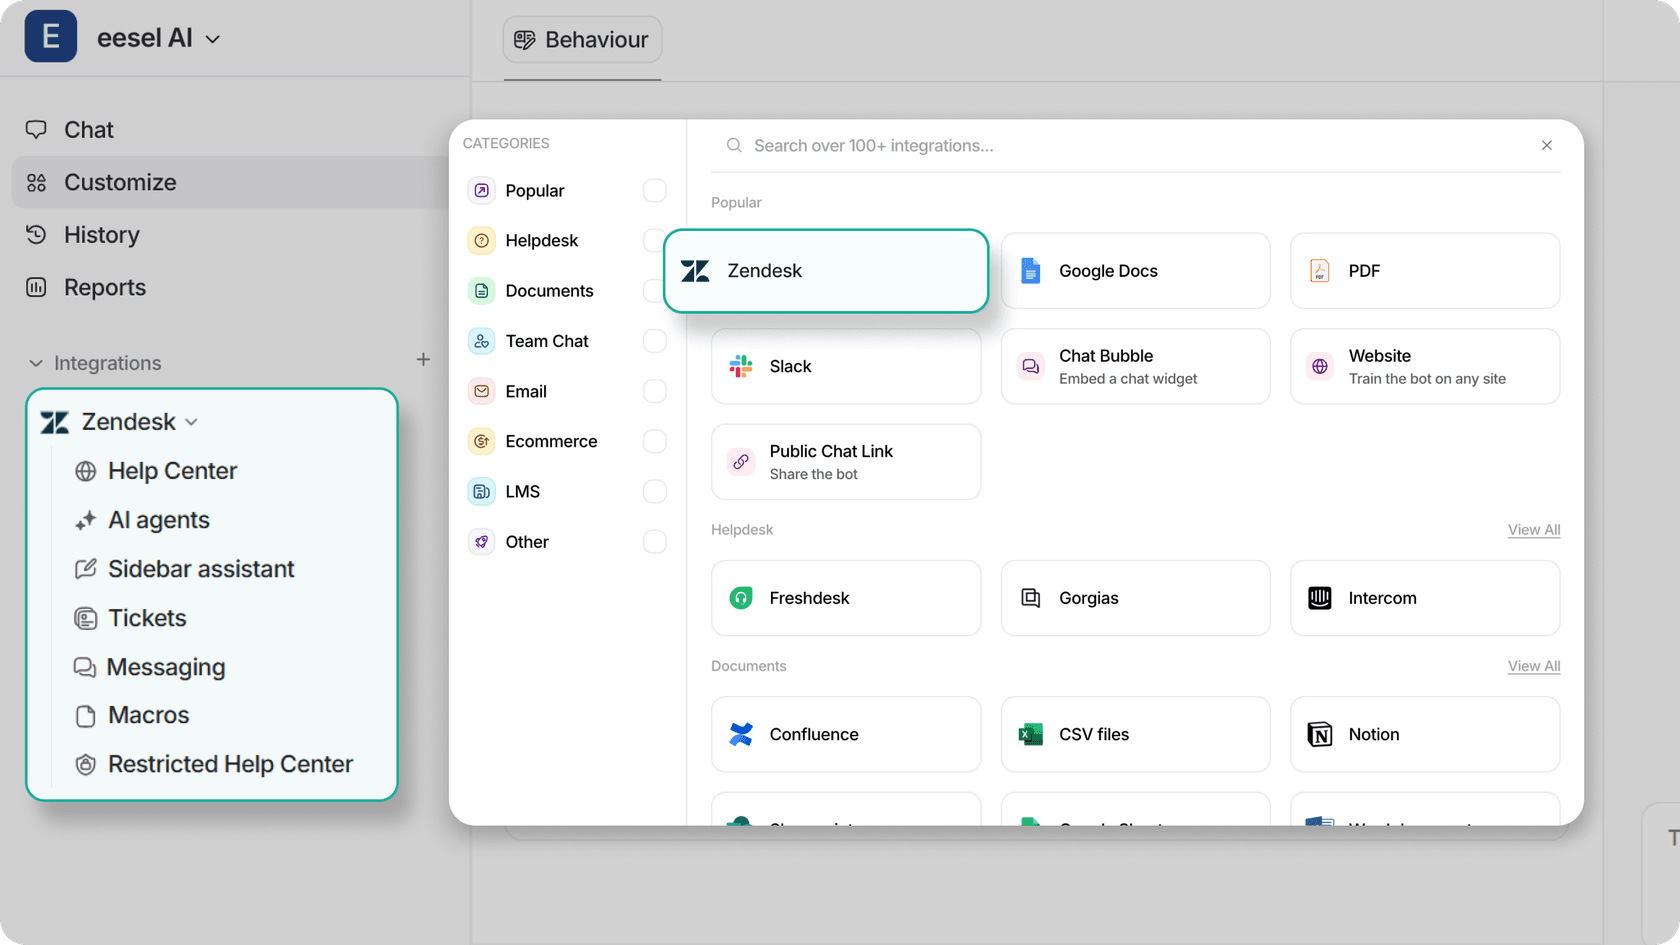Click the Freshdesk logo icon
Viewport: 1680px width, 945px height.
click(x=741, y=598)
